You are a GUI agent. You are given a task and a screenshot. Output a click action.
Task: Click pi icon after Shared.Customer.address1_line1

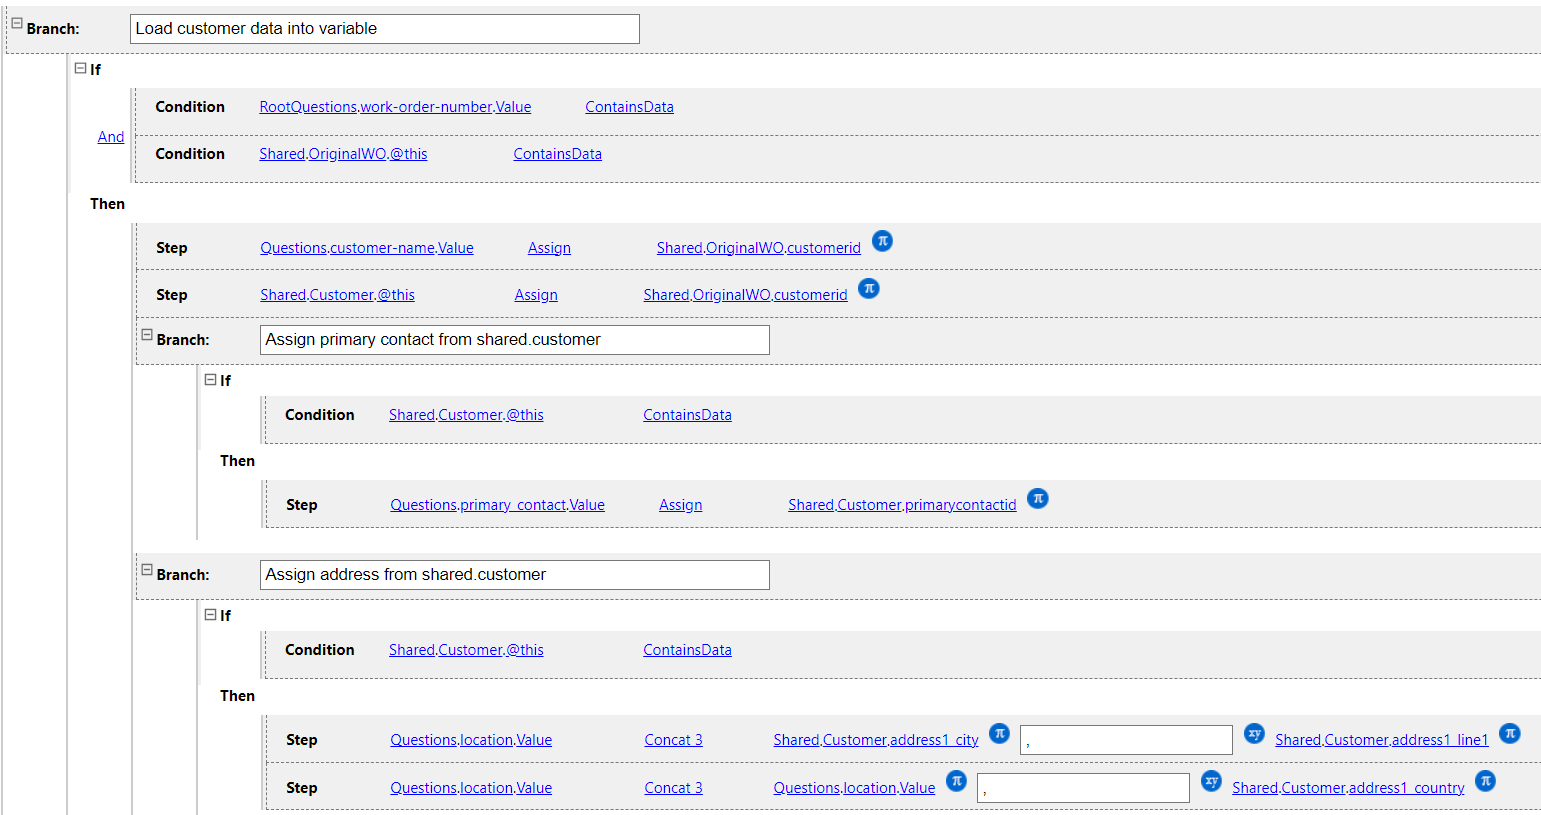[1510, 733]
